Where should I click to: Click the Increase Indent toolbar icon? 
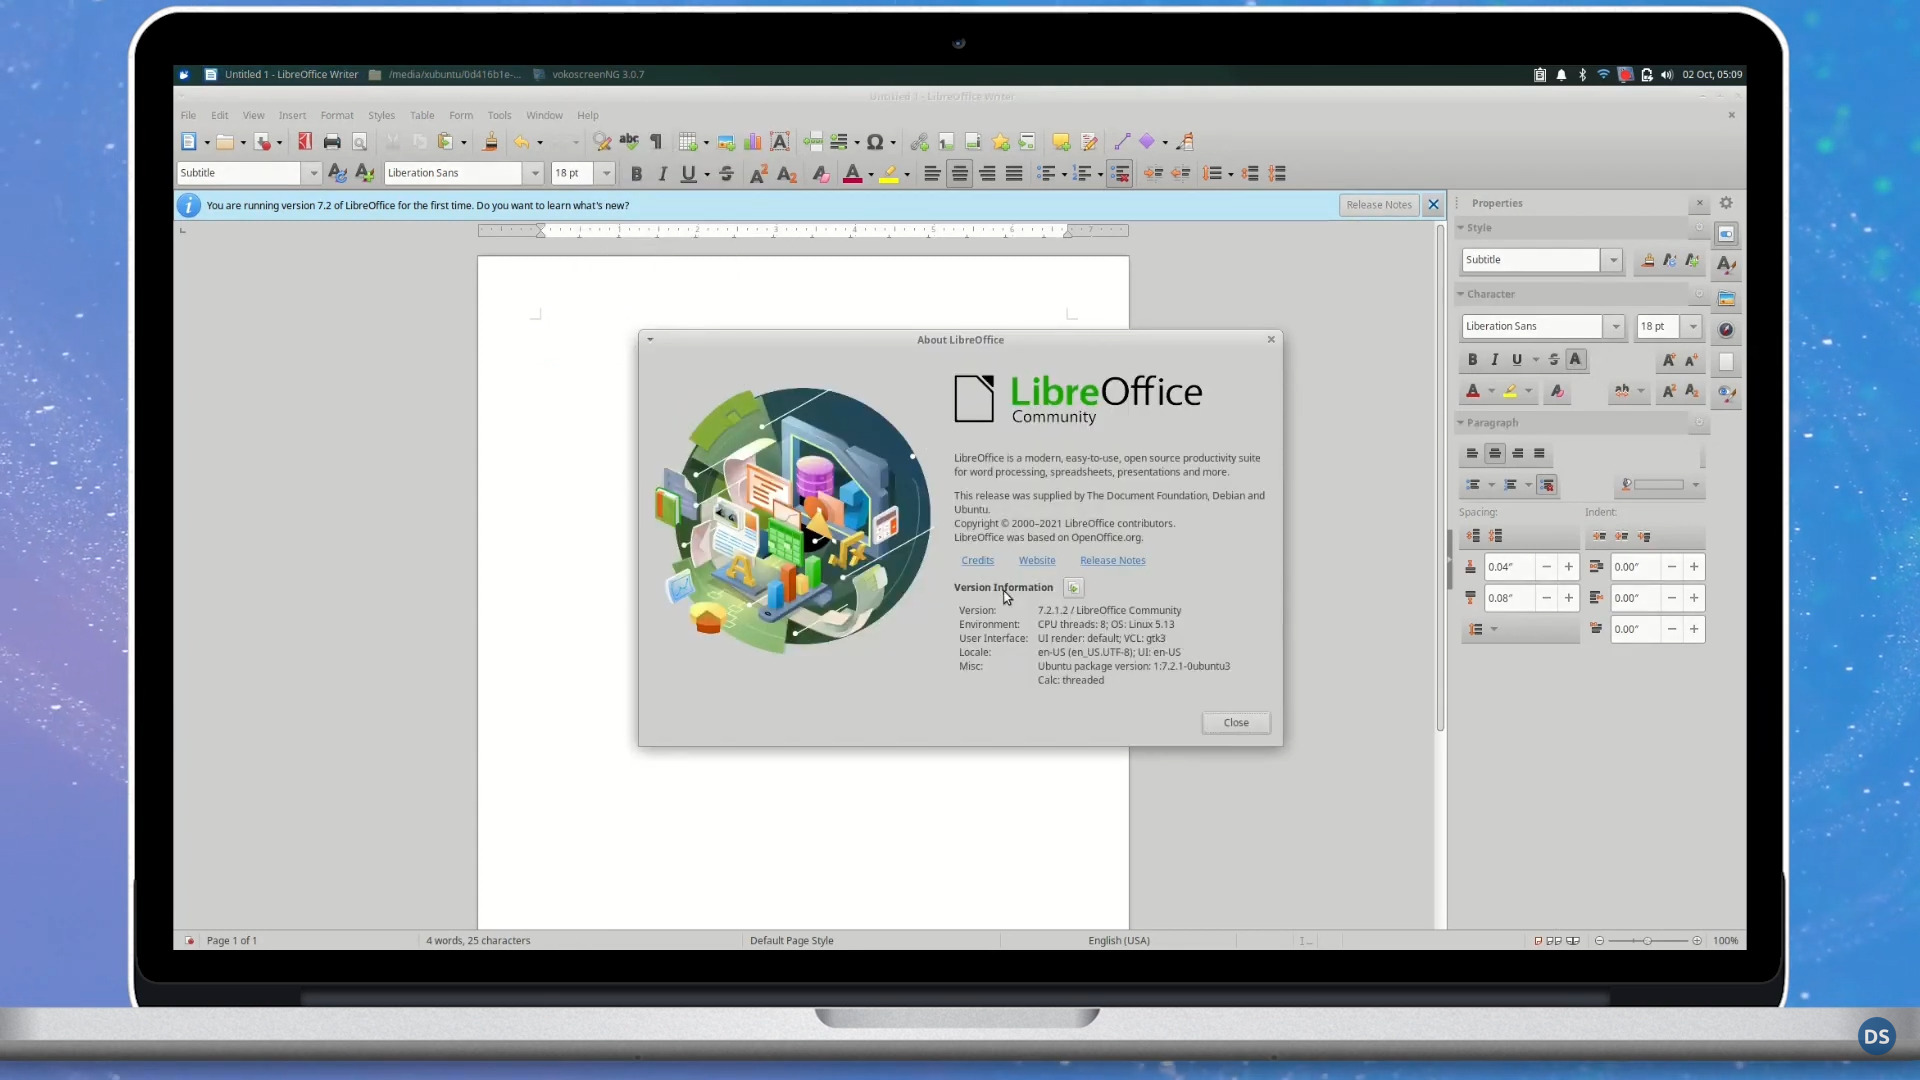click(x=1153, y=174)
